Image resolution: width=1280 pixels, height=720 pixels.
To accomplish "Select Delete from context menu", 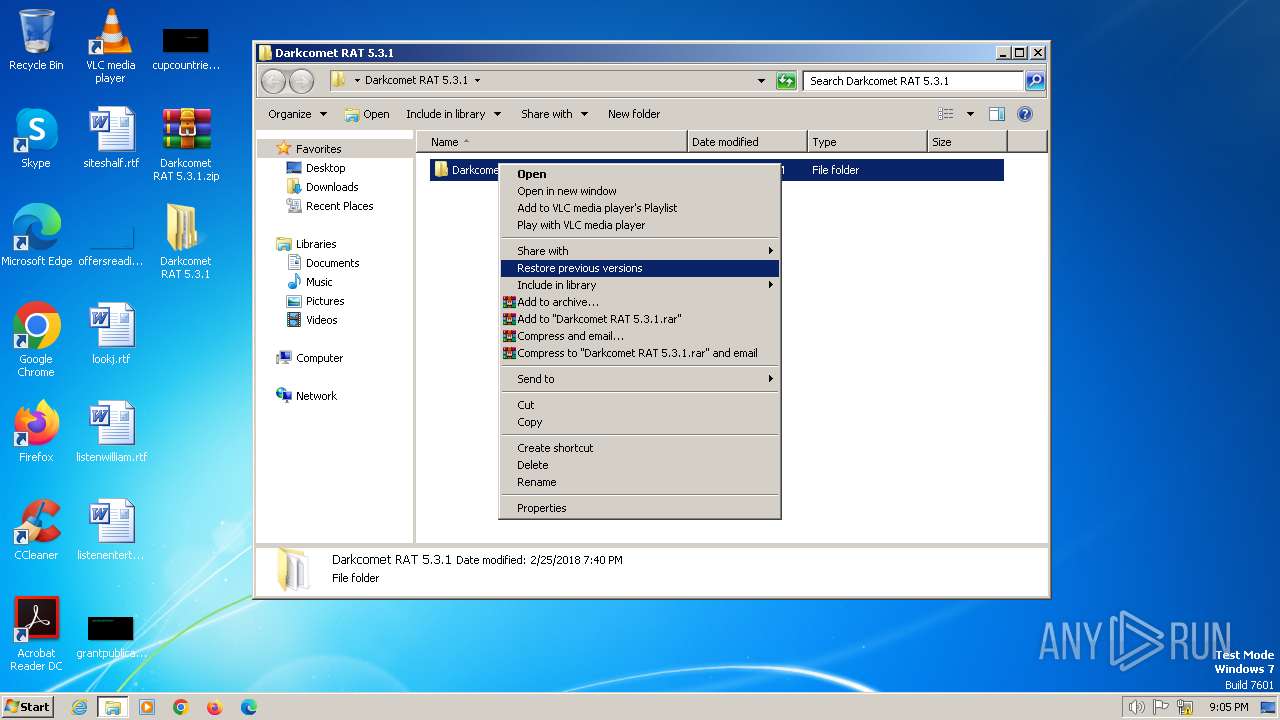I will coord(640,465).
